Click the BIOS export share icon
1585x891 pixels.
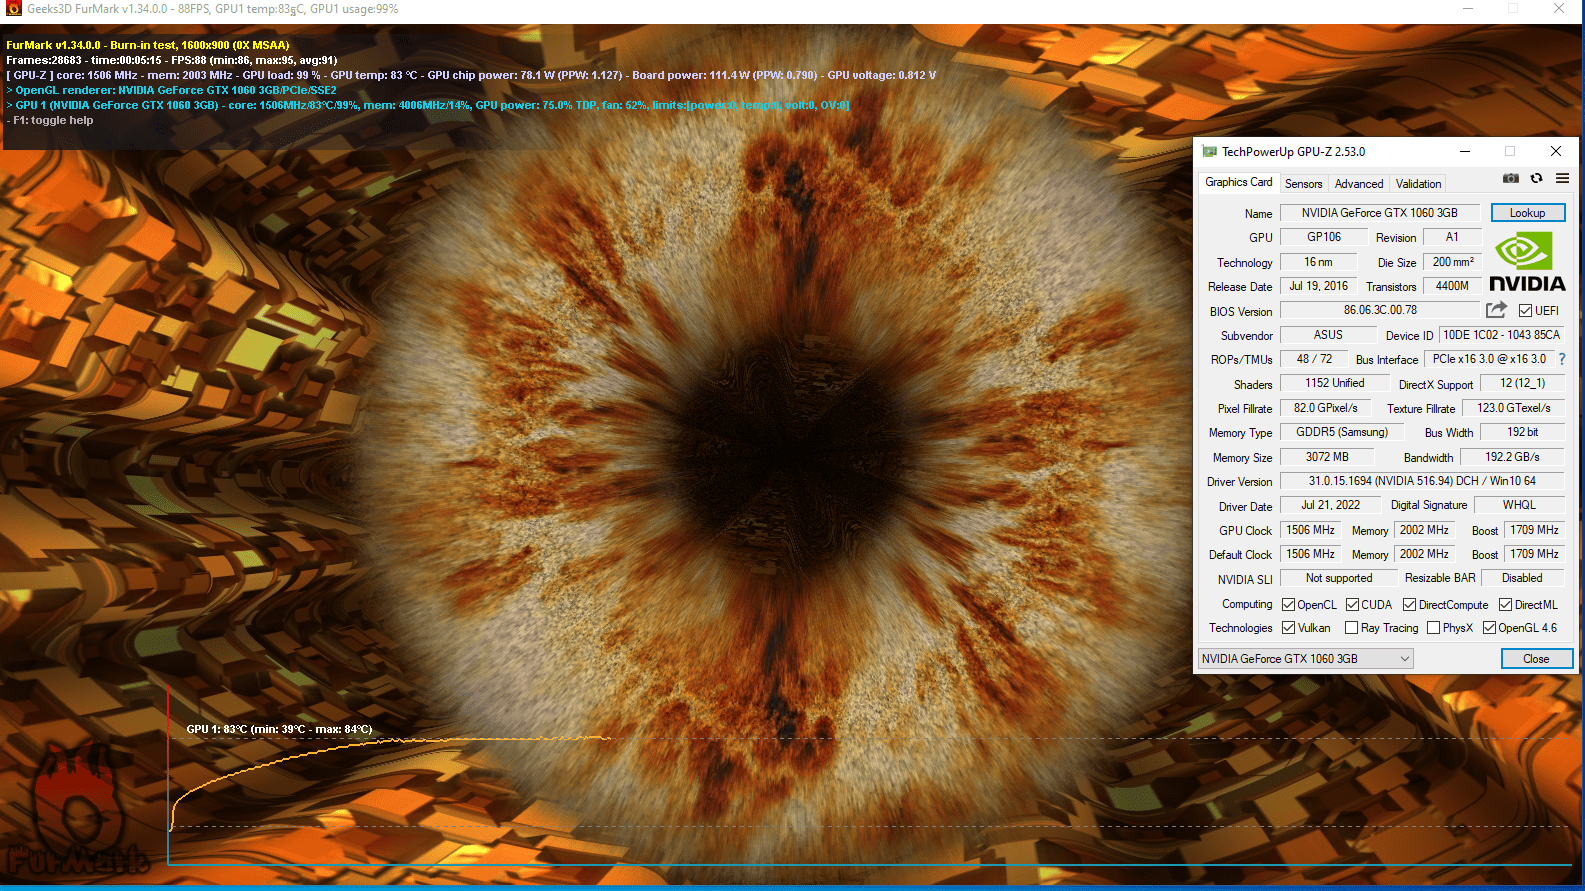coord(1496,310)
